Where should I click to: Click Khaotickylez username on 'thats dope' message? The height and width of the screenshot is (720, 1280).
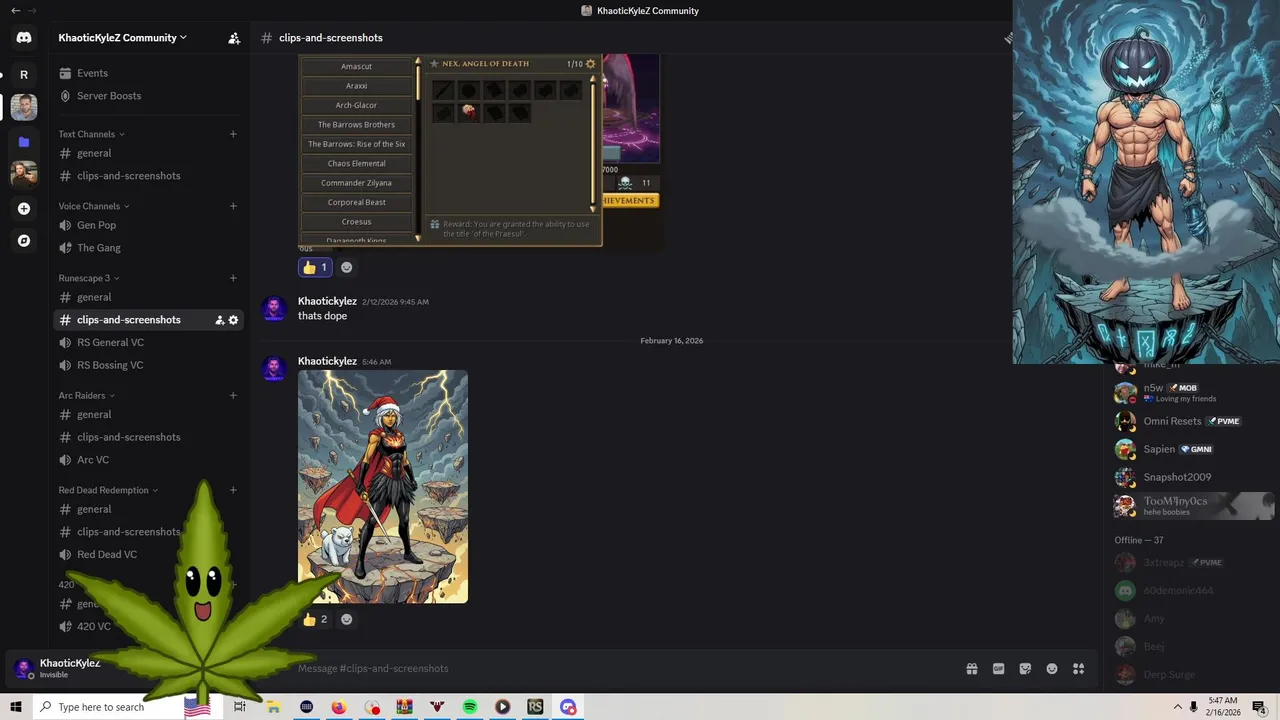[327, 301]
